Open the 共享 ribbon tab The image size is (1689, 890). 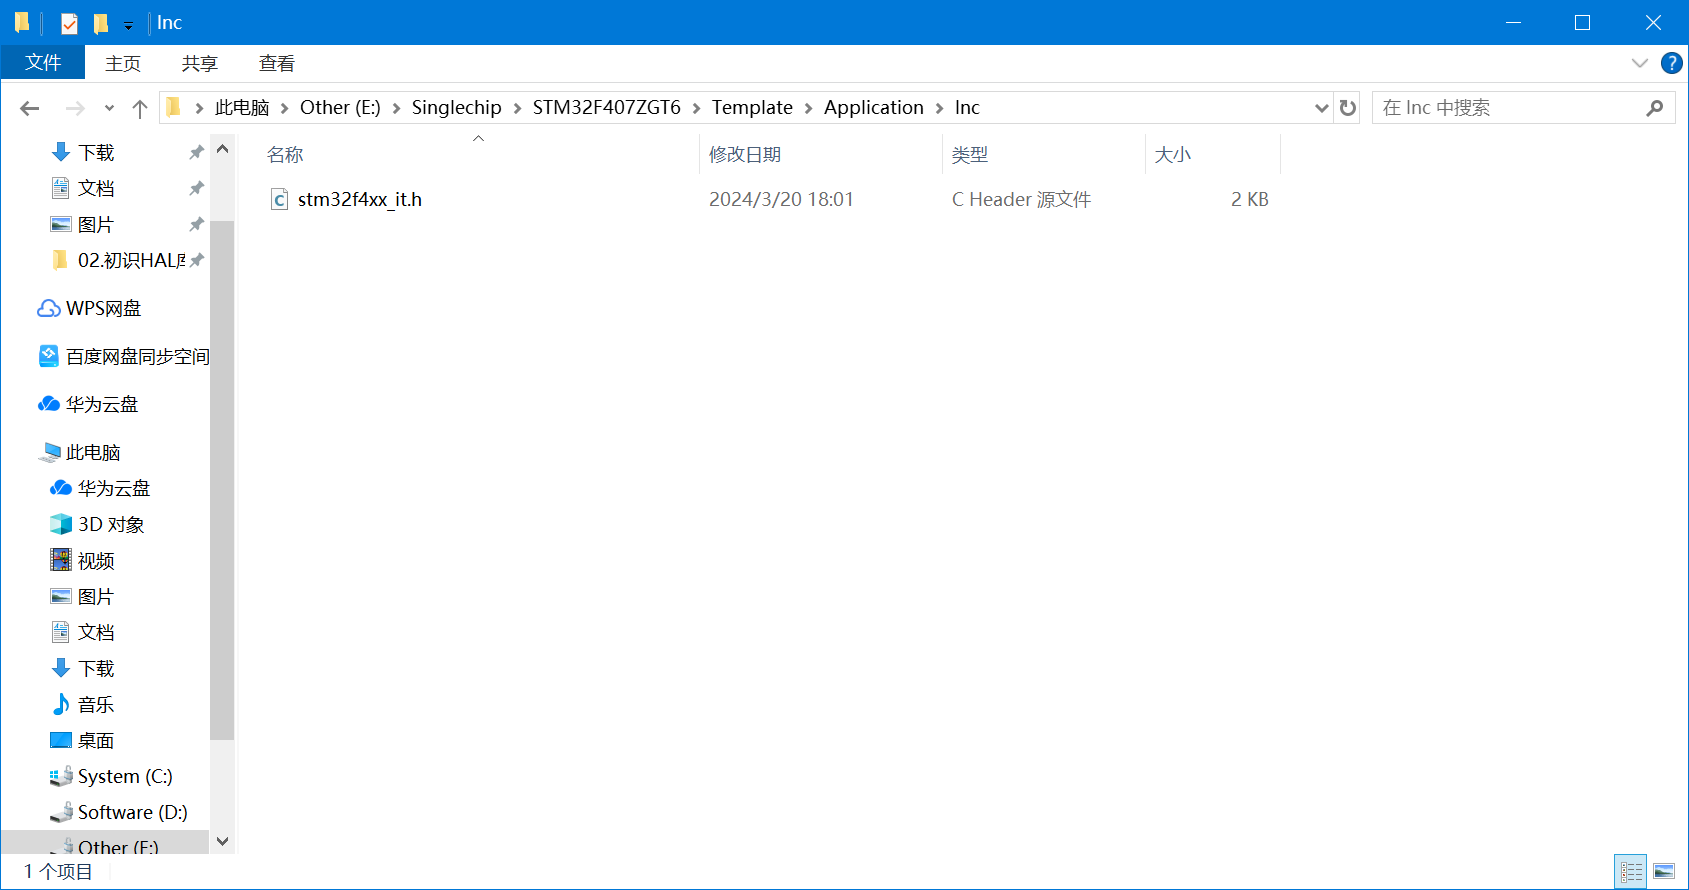(200, 63)
